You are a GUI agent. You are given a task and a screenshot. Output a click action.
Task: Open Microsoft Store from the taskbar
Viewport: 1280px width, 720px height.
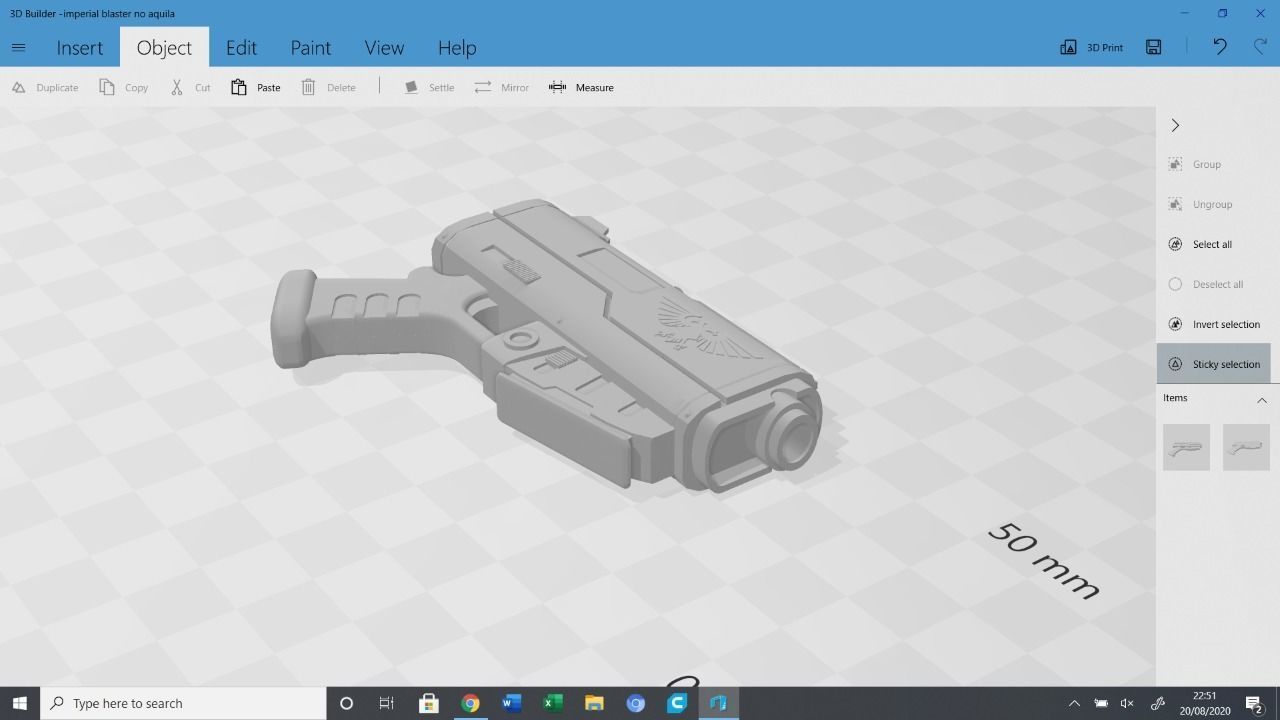429,703
